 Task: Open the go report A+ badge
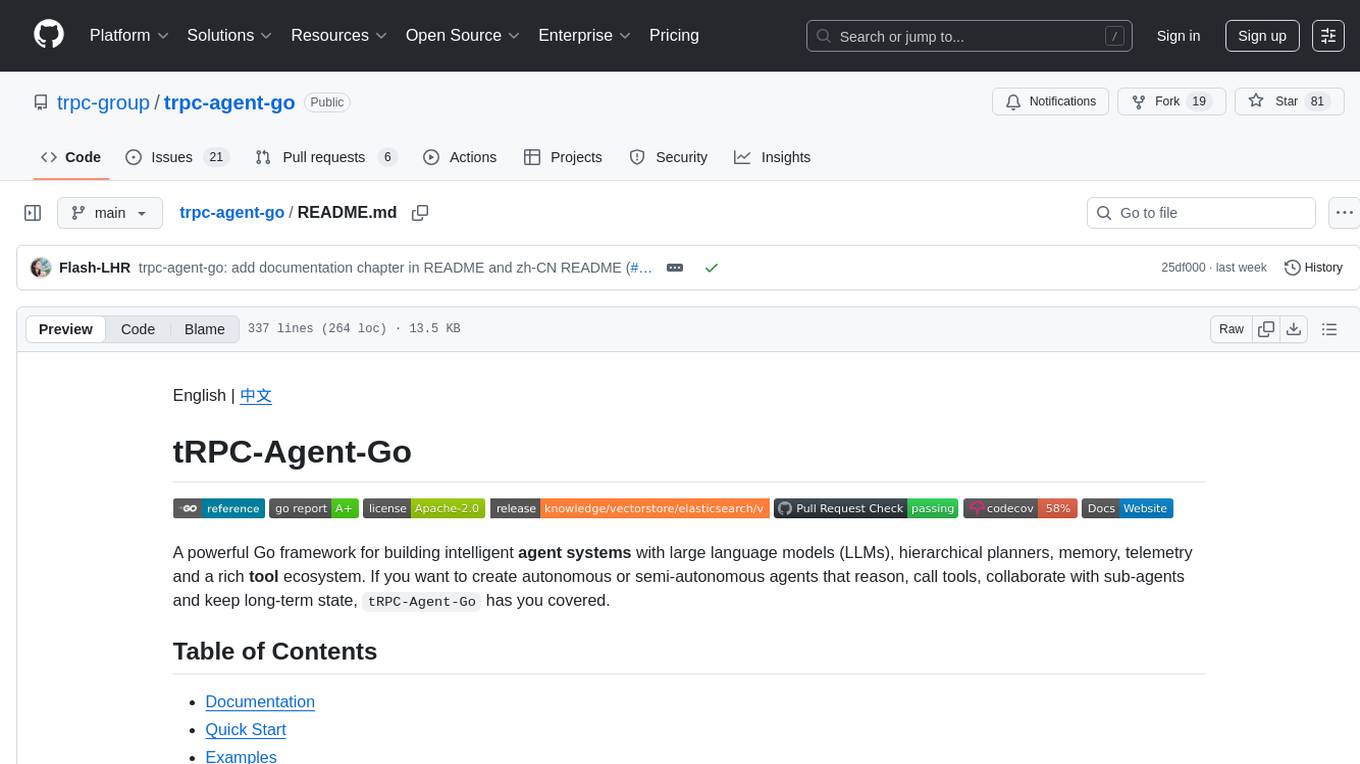click(x=314, y=508)
